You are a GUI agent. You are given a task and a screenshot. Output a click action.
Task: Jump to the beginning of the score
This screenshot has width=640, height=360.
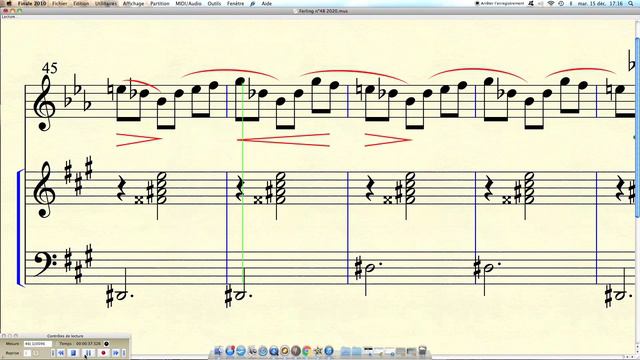pyautogui.click(x=53, y=353)
